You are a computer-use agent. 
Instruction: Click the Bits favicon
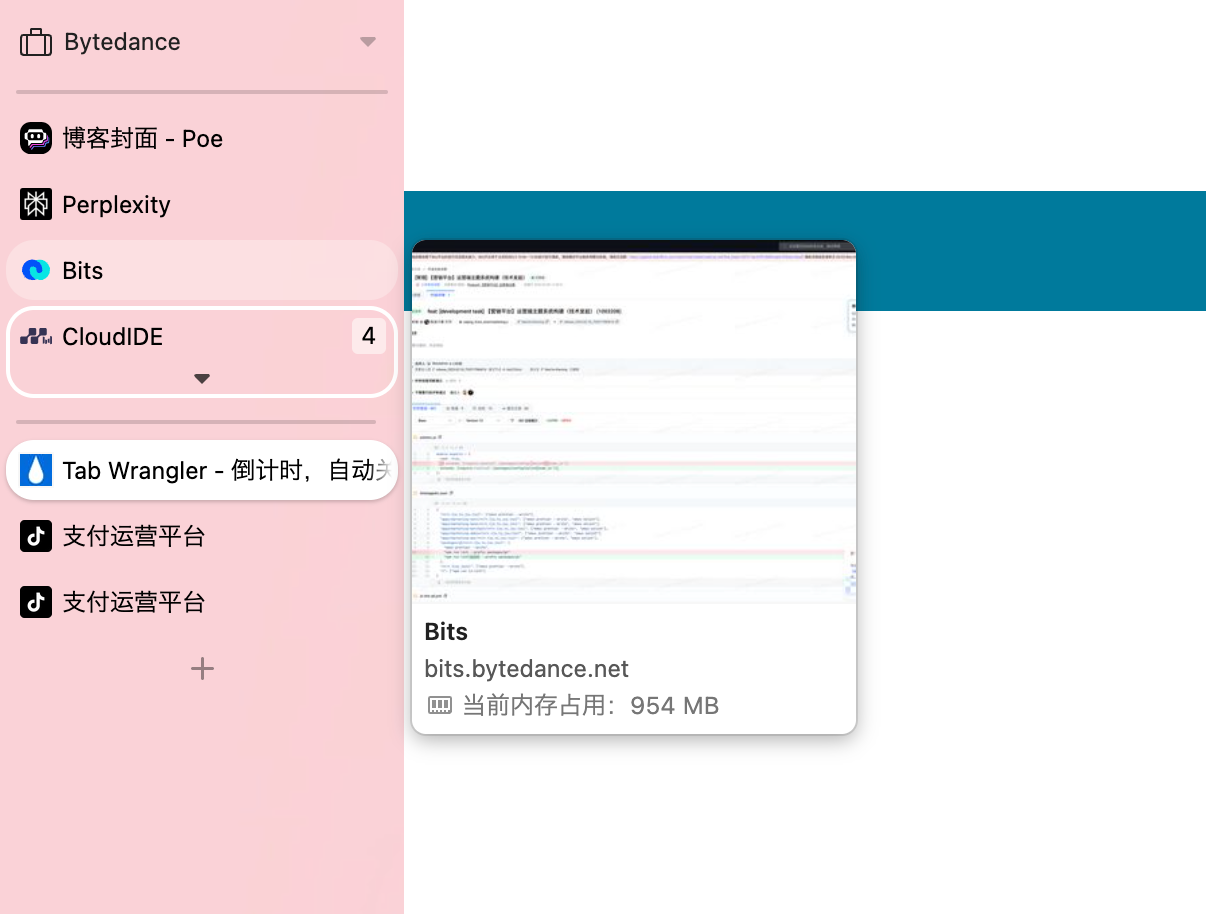36,270
